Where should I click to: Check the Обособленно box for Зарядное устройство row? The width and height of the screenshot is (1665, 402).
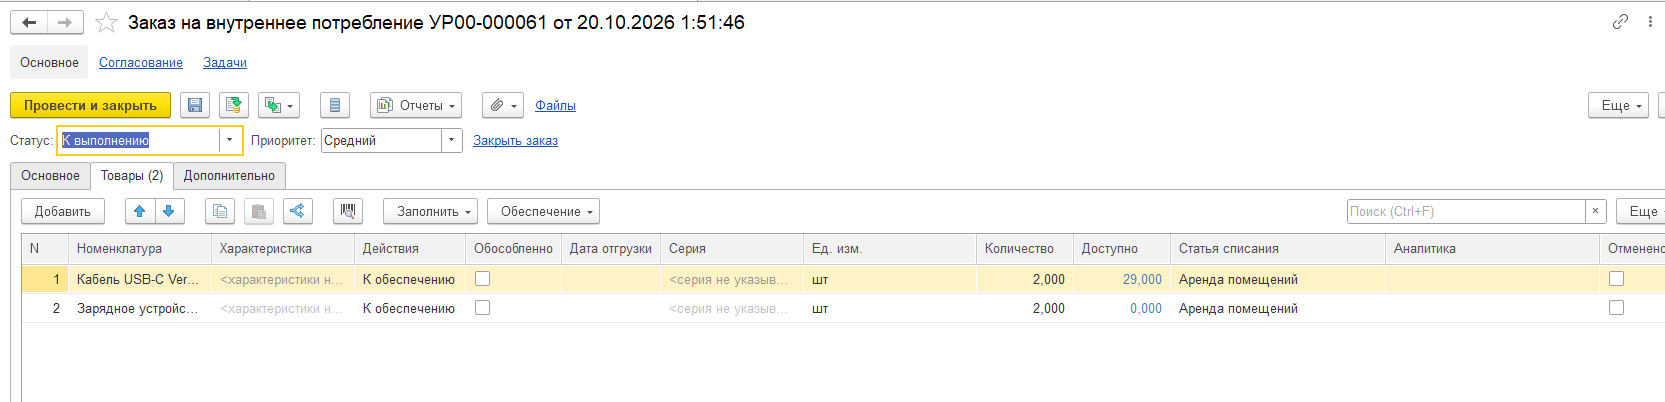tap(482, 308)
